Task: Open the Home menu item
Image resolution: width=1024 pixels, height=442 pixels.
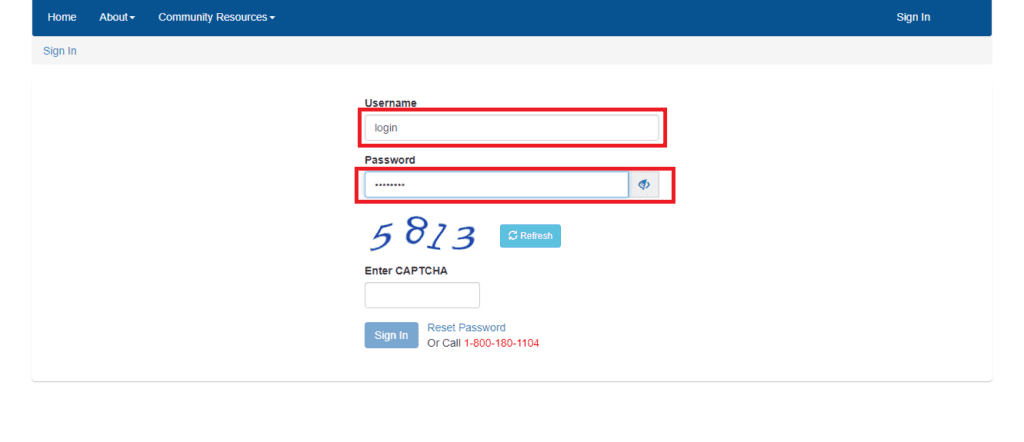Action: tap(62, 17)
